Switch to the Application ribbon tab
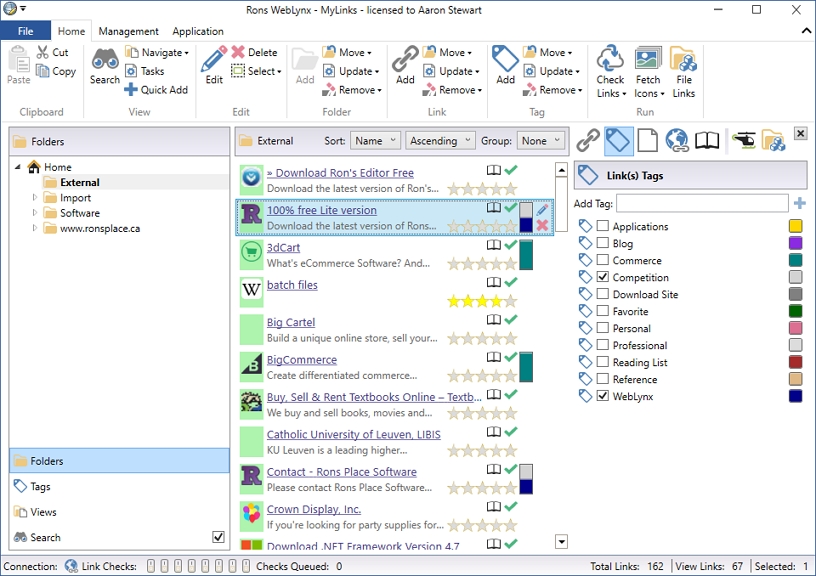This screenshot has height=576, width=816. point(198,31)
